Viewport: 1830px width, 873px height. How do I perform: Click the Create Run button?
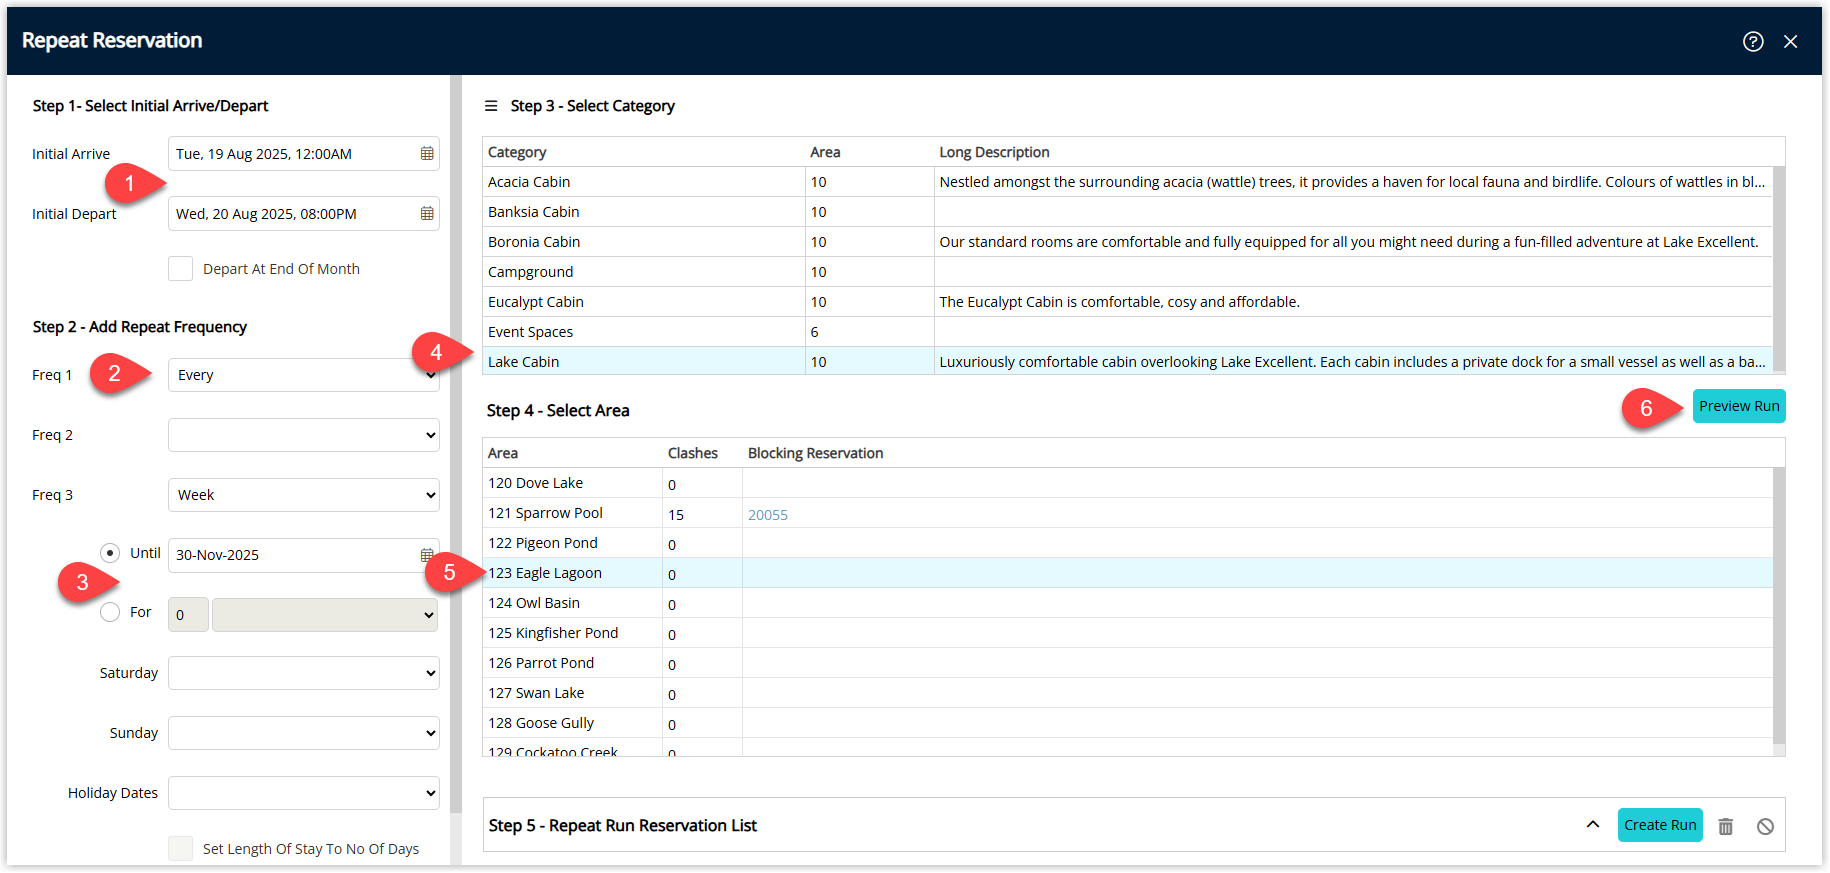tap(1660, 825)
